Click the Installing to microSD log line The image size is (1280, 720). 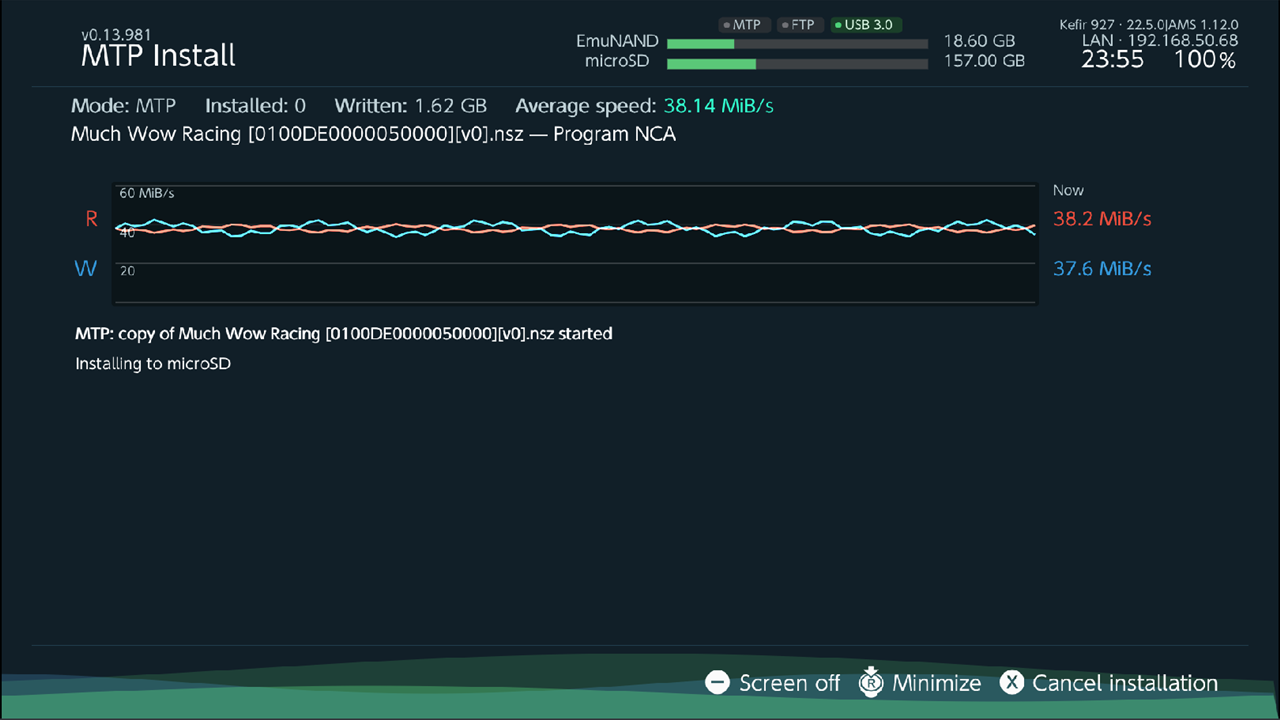(153, 363)
